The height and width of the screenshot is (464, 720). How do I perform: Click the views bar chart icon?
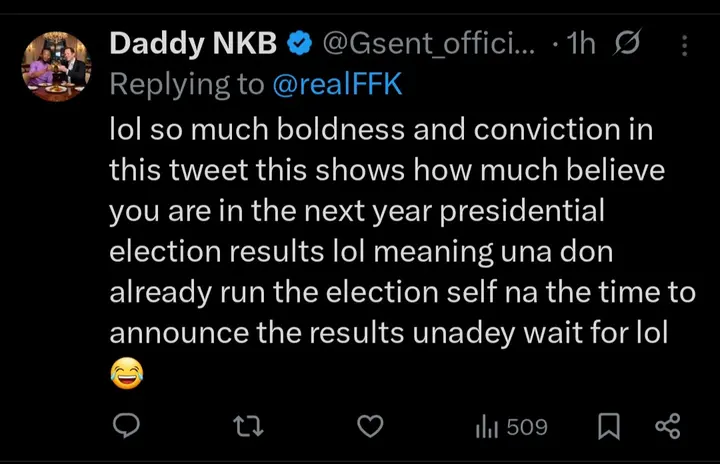click(487, 427)
